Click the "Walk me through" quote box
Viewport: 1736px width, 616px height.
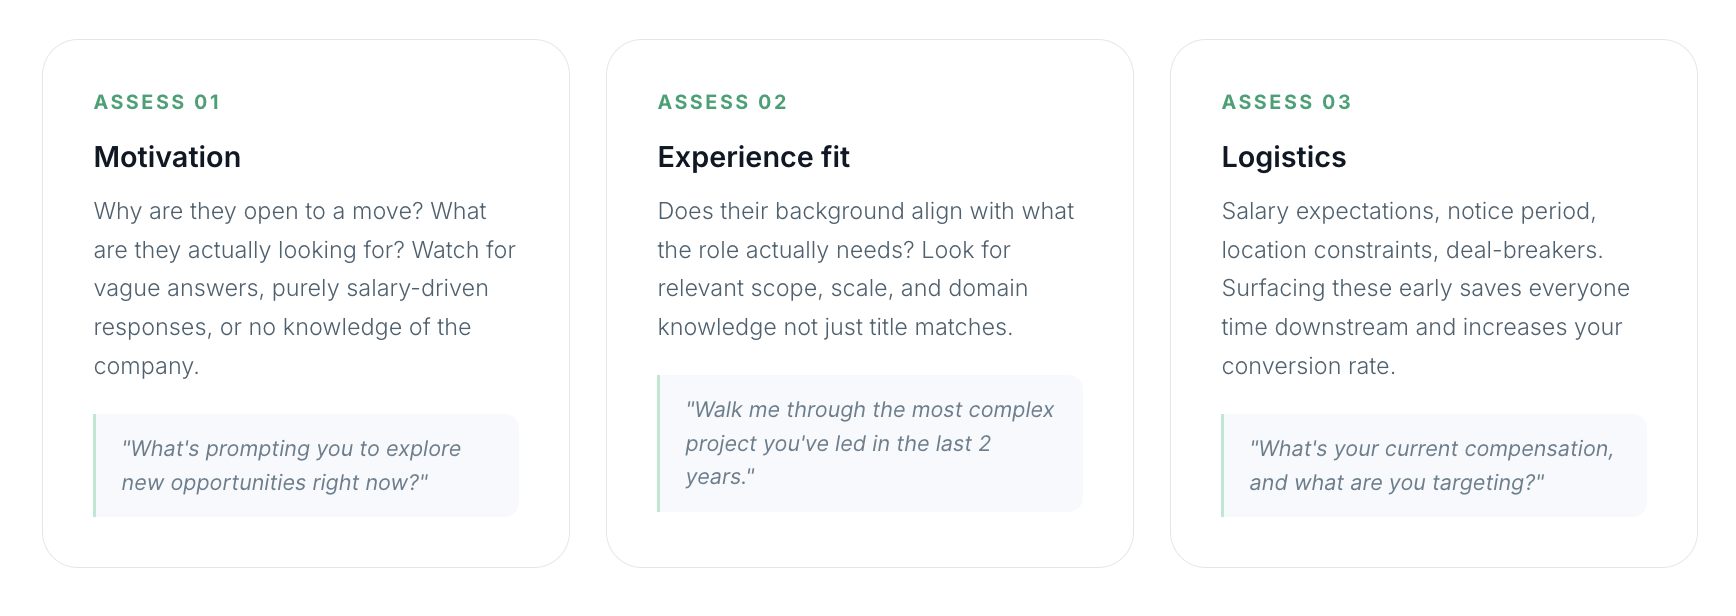click(x=870, y=443)
